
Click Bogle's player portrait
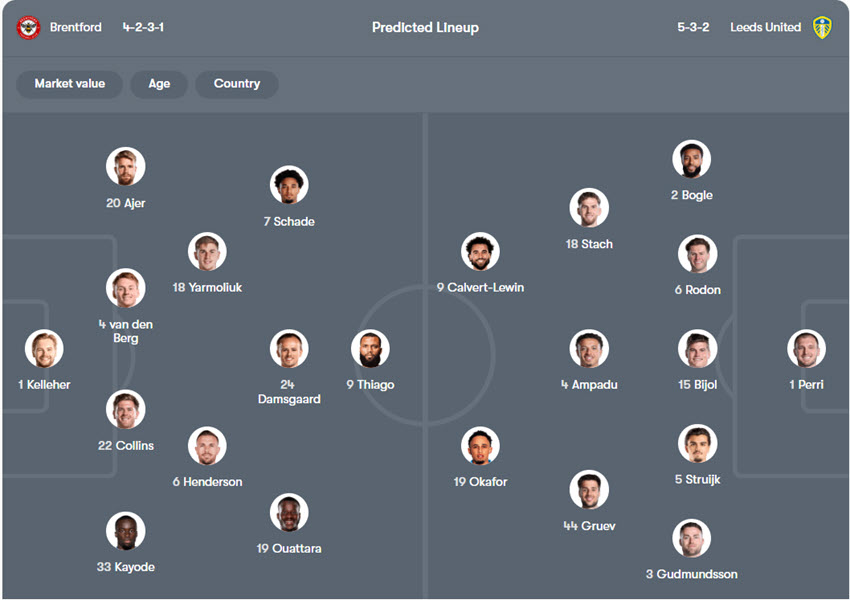(692, 159)
